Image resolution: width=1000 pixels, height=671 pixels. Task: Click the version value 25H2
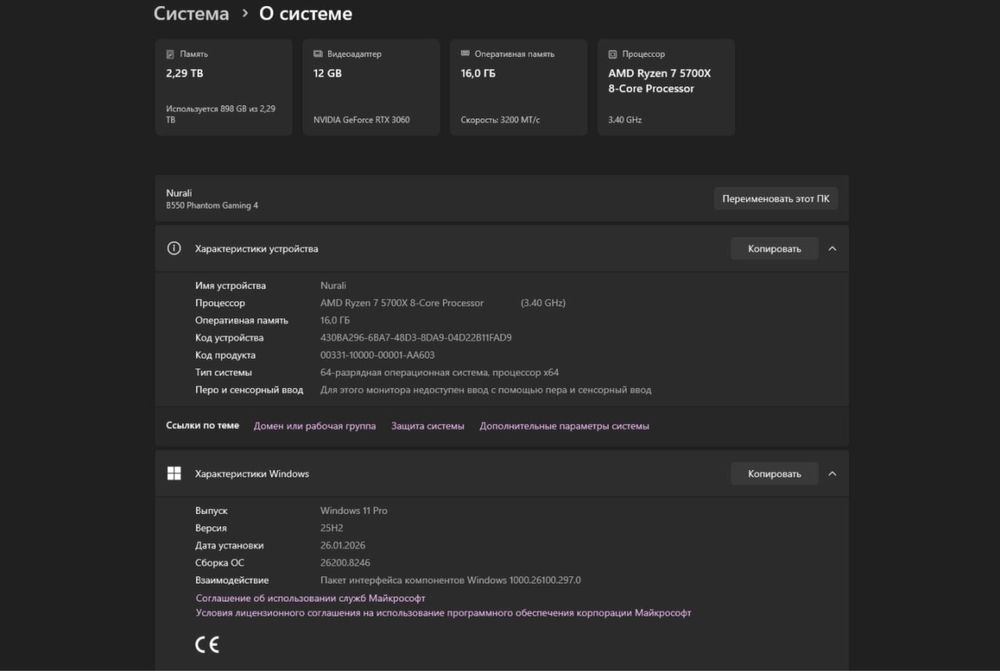[x=332, y=528]
